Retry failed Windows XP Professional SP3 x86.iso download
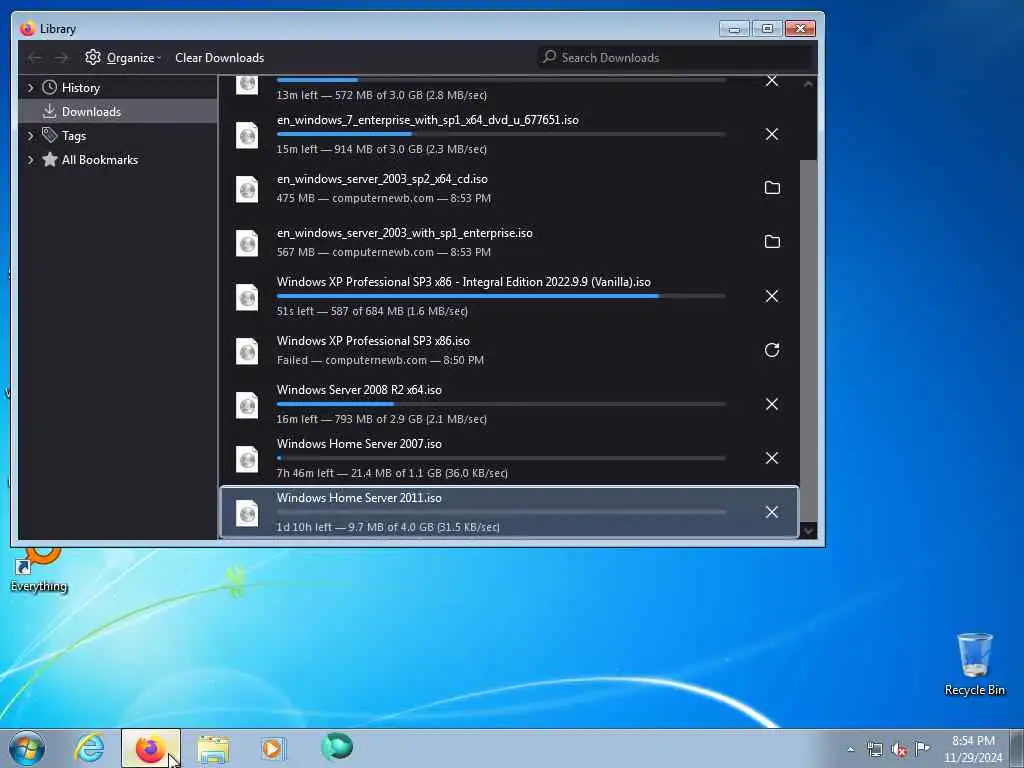1024x768 pixels. pos(771,350)
